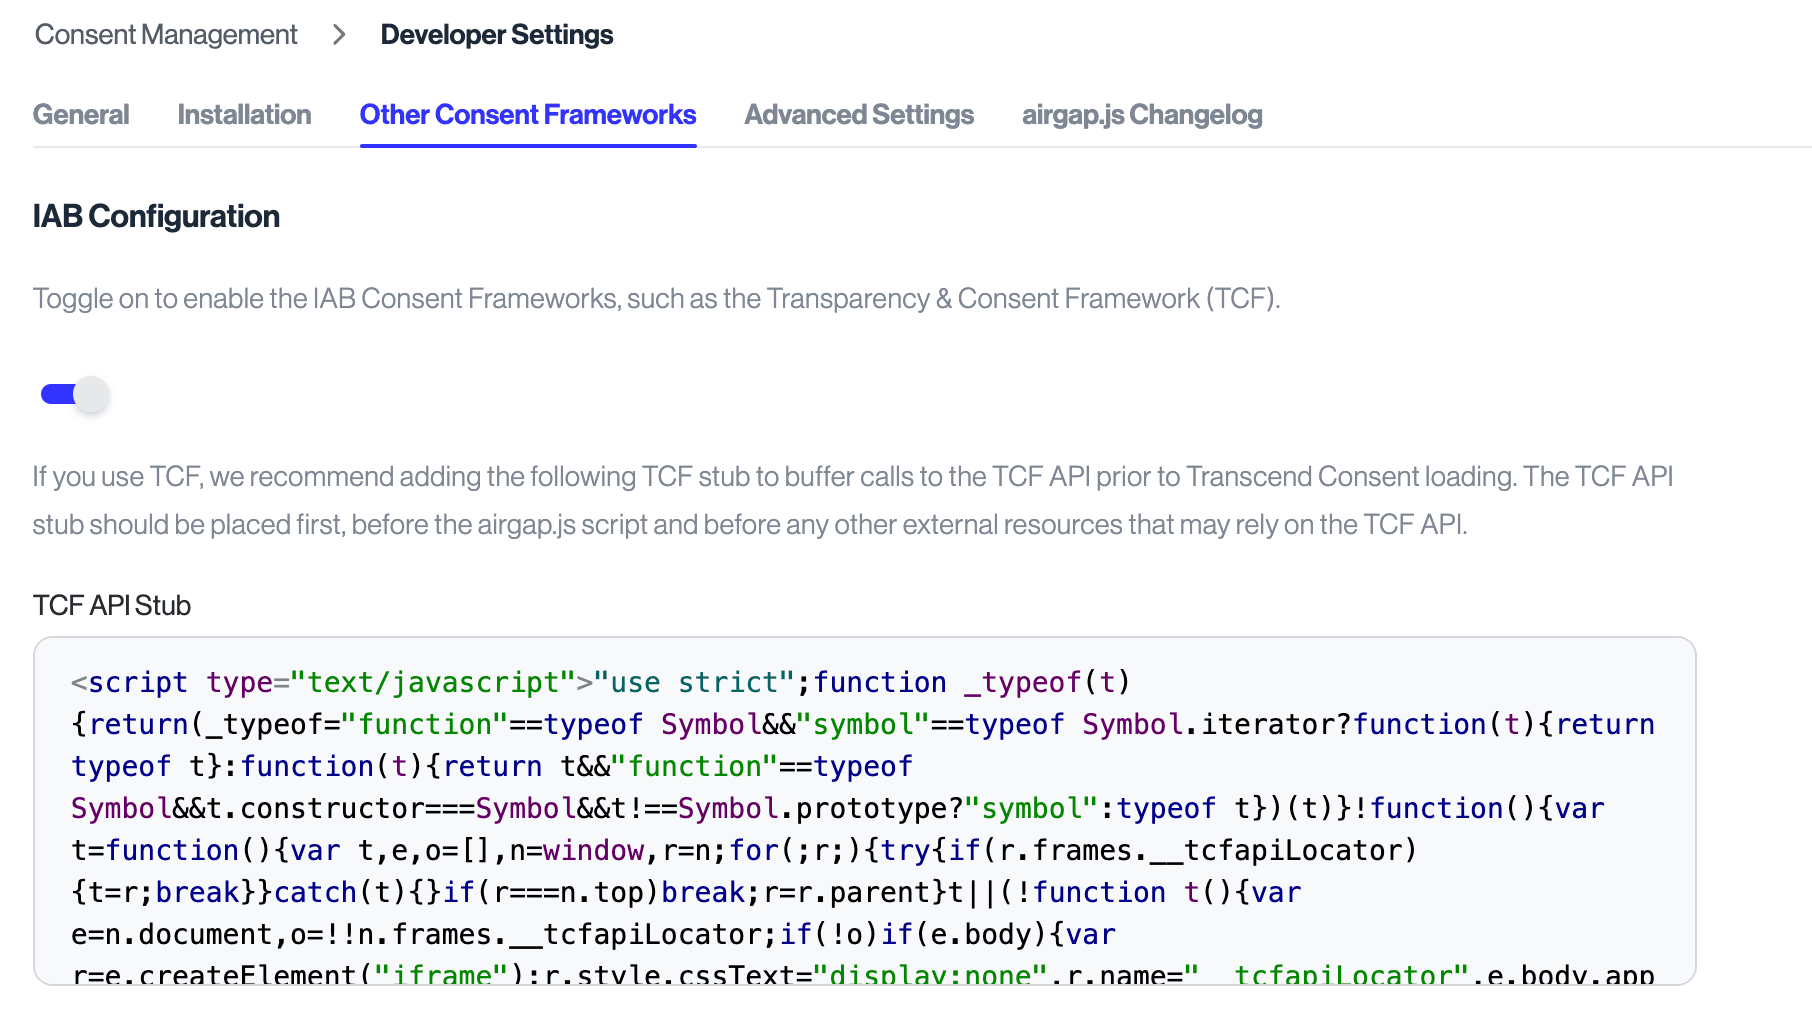Viewport: 1812px width, 1022px height.
Task: Select the Other Consent Frameworks tab
Action: pos(528,115)
